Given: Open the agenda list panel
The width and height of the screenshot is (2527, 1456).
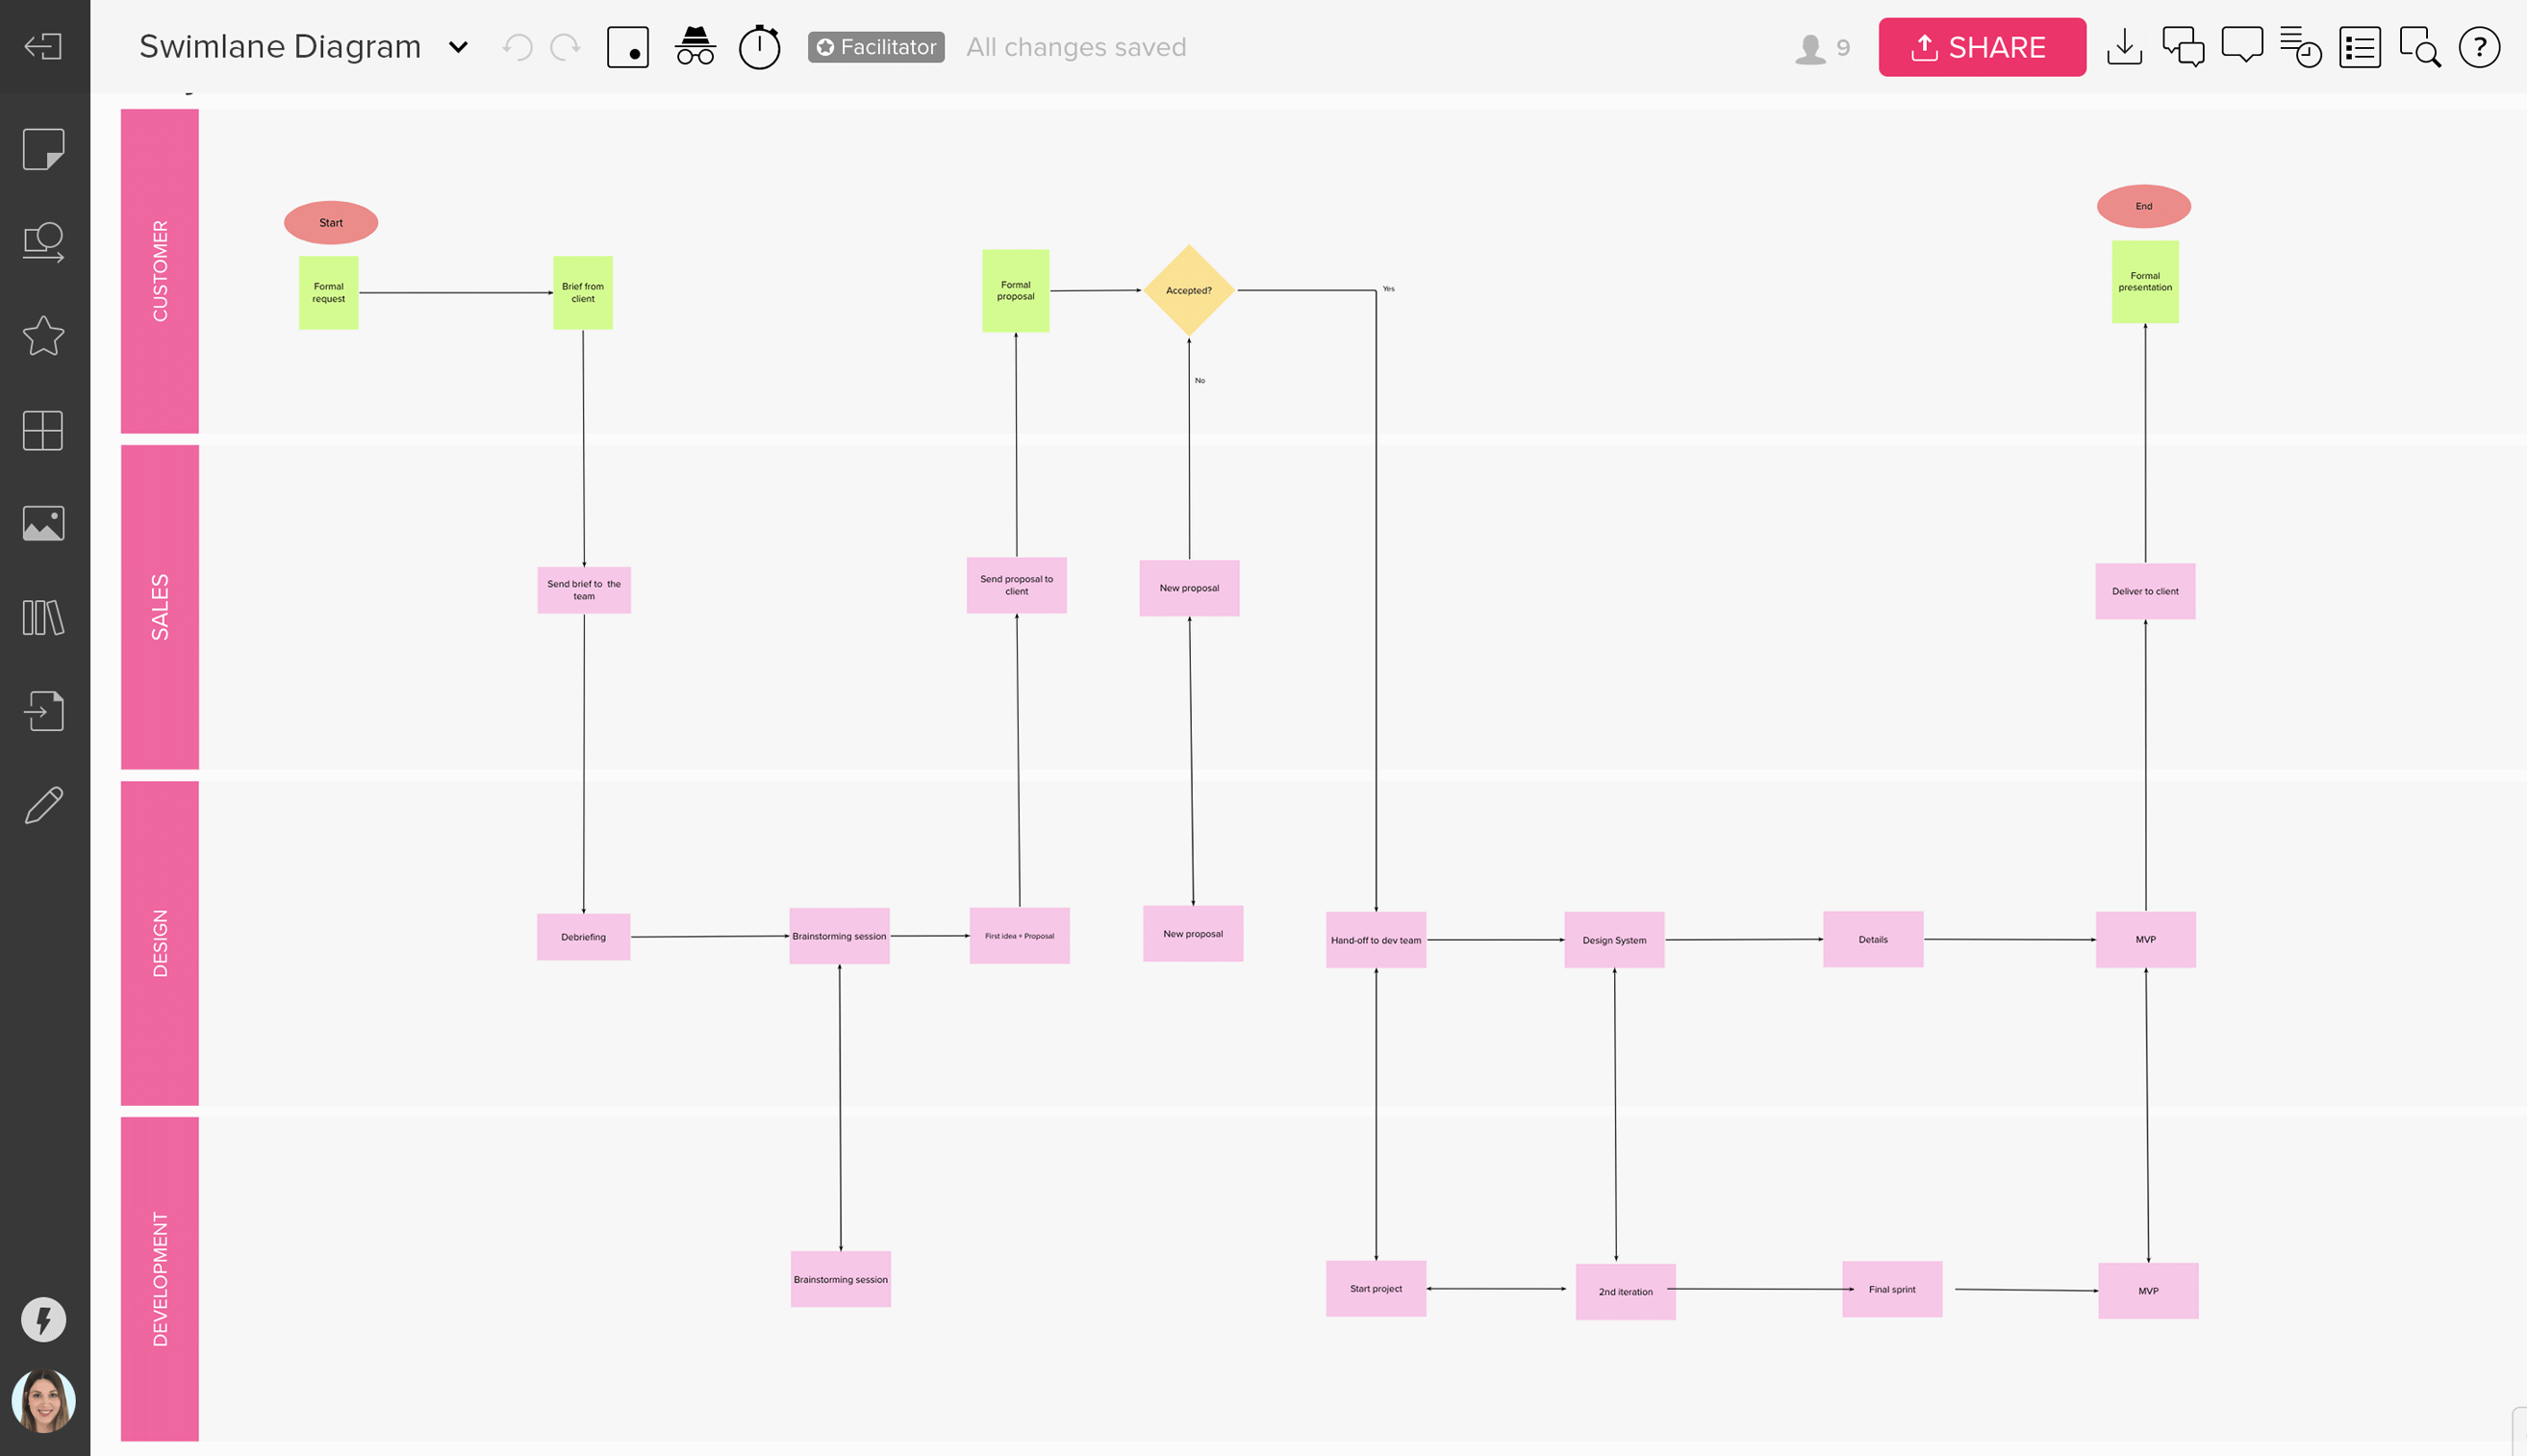Looking at the screenshot, I should tap(2359, 46).
